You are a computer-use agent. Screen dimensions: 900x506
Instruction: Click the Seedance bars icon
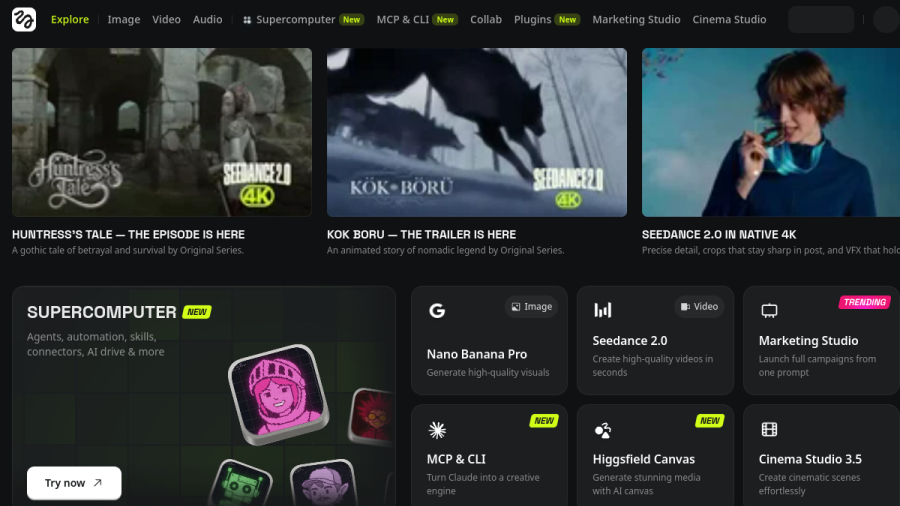pyautogui.click(x=603, y=310)
